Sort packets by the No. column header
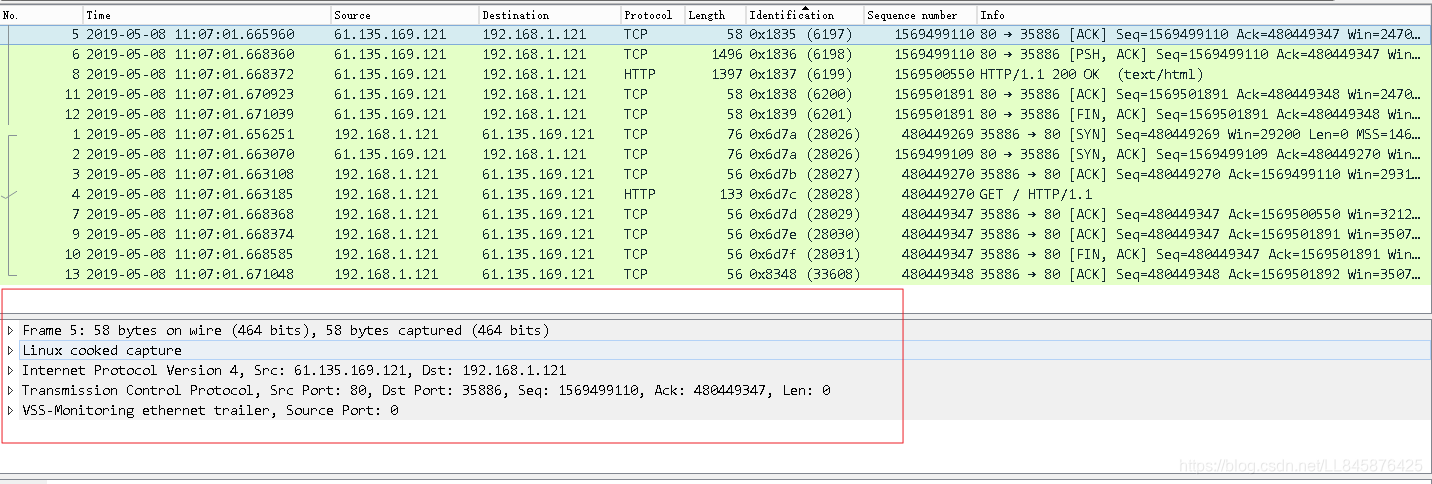 pos(42,15)
